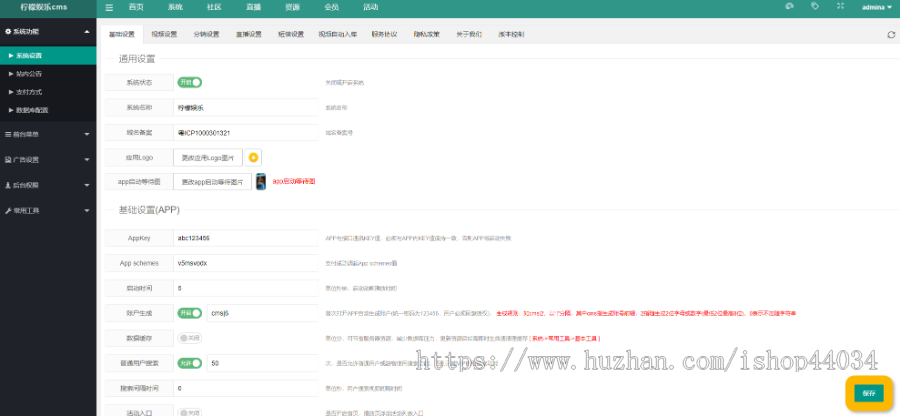
Task: Expand the 后台权限 sidebar section
Action: coord(87,185)
